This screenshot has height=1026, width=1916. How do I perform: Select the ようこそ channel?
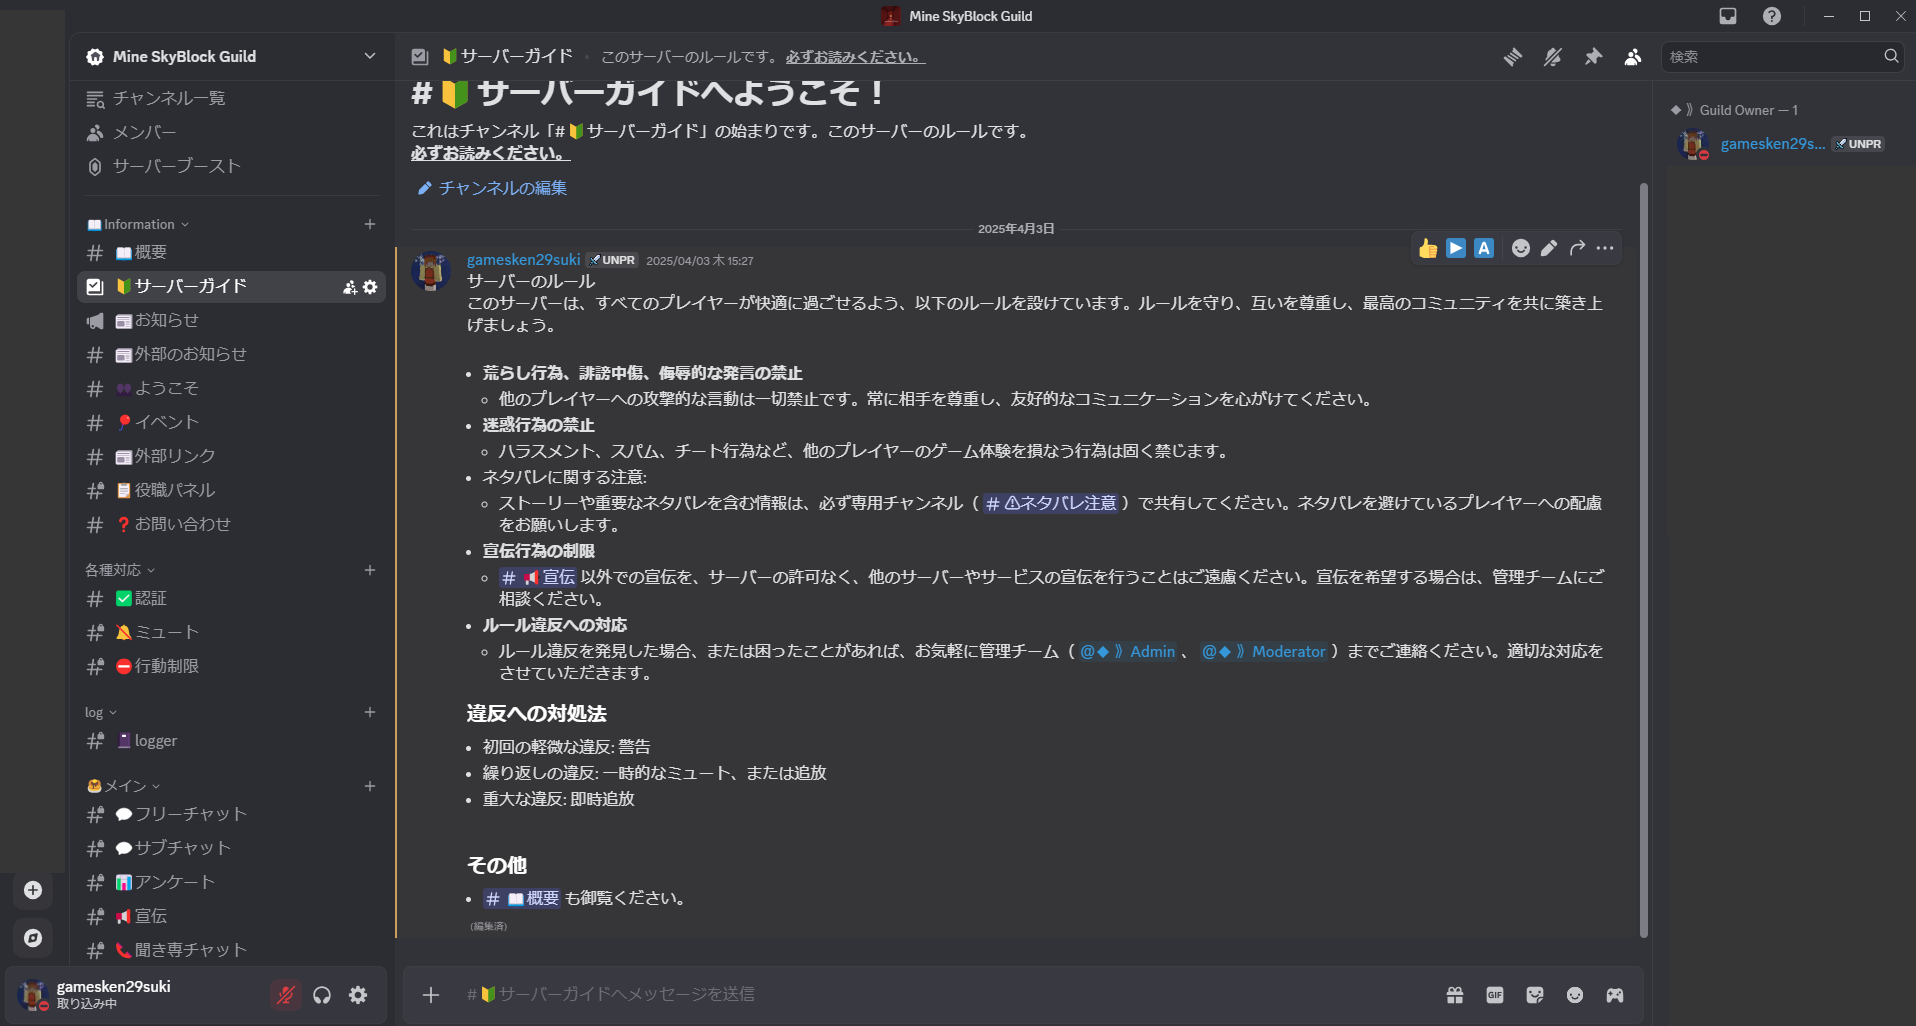[x=231, y=389]
